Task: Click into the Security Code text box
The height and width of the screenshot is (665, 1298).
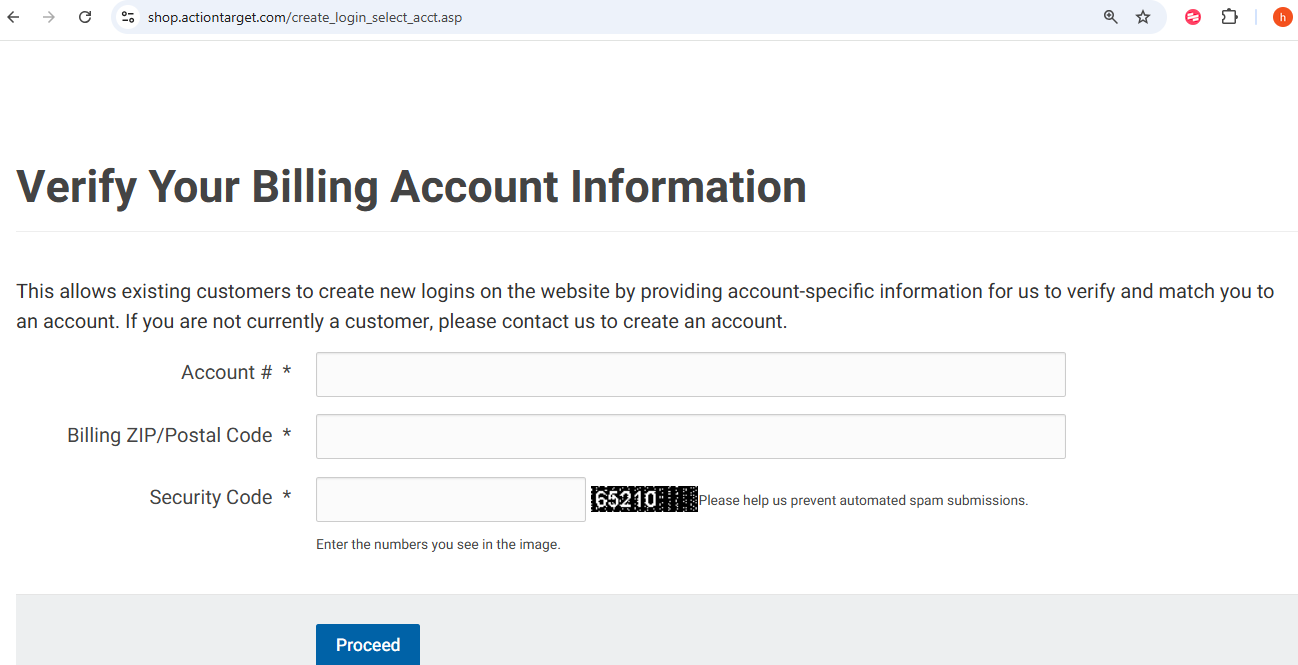Action: click(x=450, y=499)
